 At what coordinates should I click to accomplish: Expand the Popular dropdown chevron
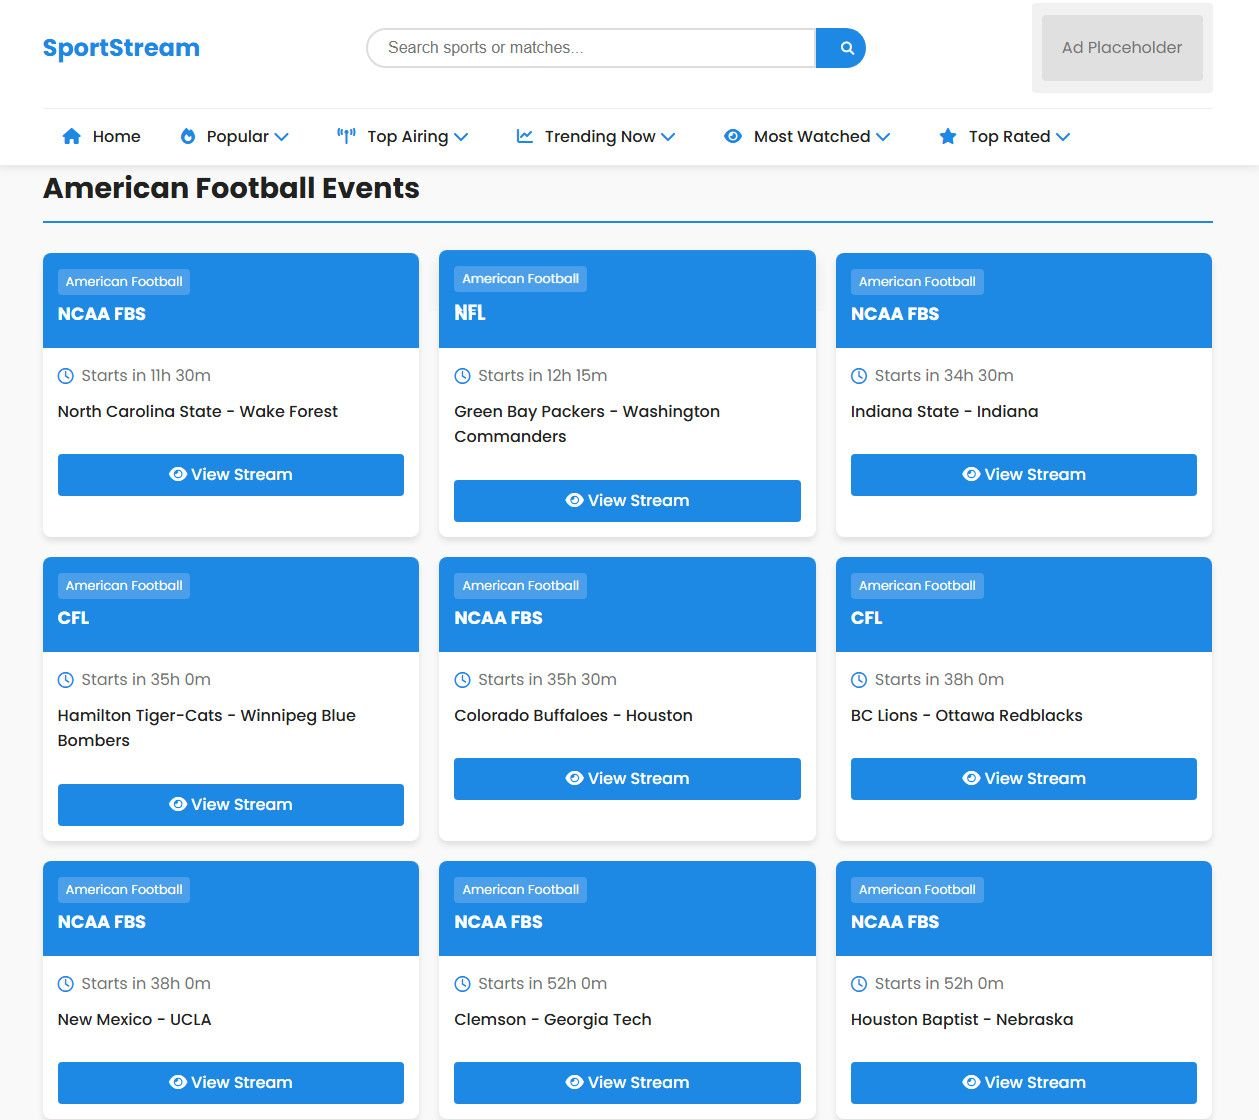click(x=282, y=137)
